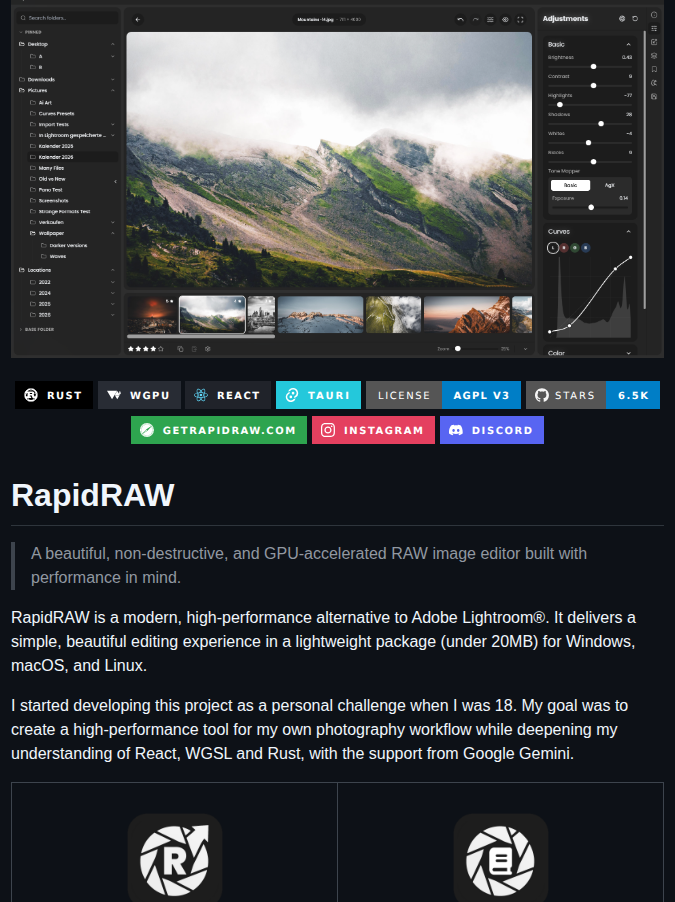Select the Basic tone mapper option

point(570,185)
